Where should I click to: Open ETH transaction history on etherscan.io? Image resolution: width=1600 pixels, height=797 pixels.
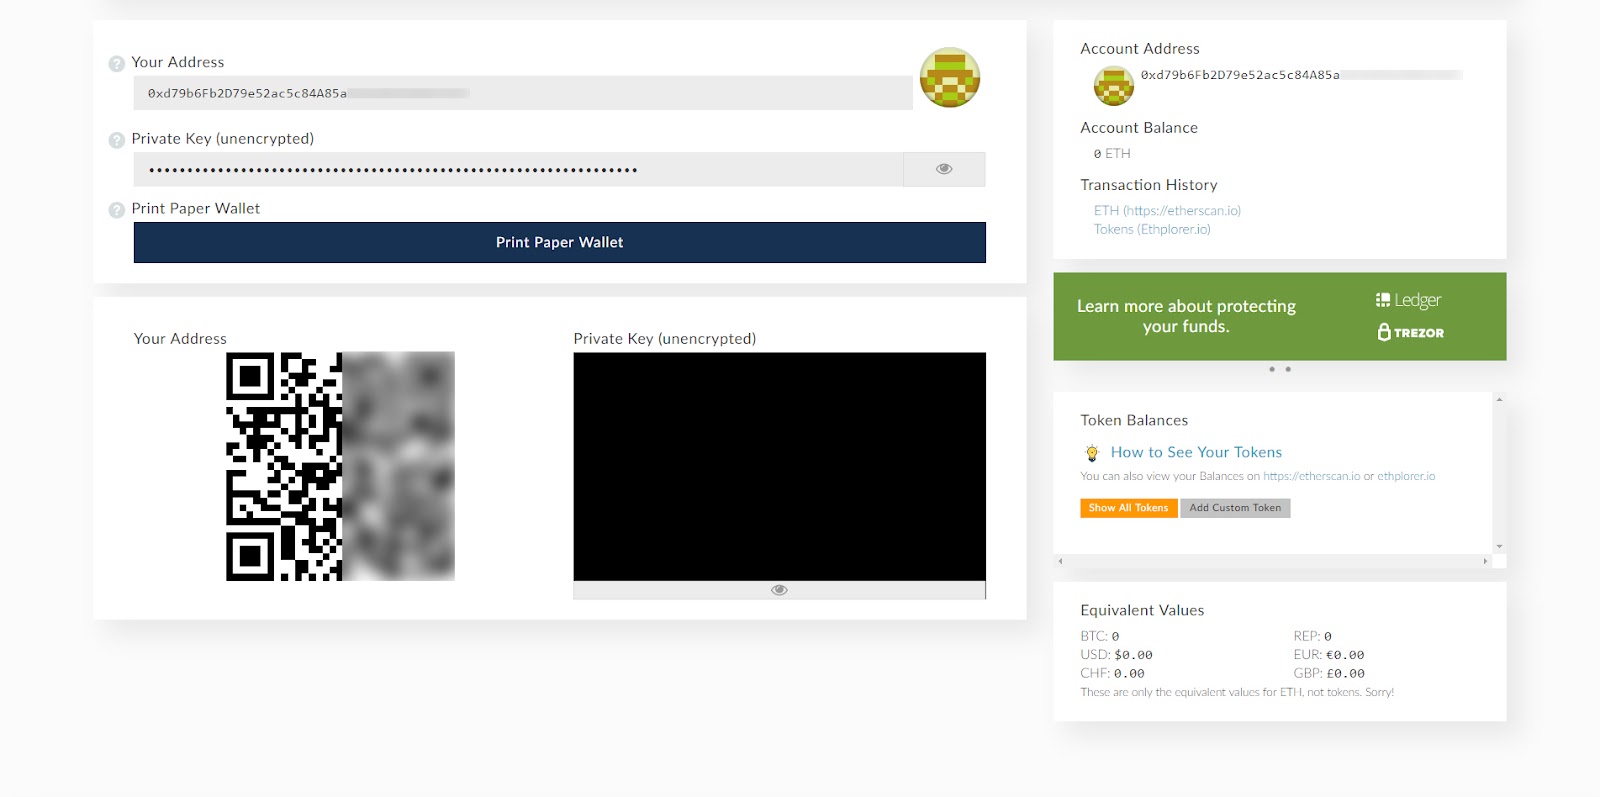[1167, 211]
